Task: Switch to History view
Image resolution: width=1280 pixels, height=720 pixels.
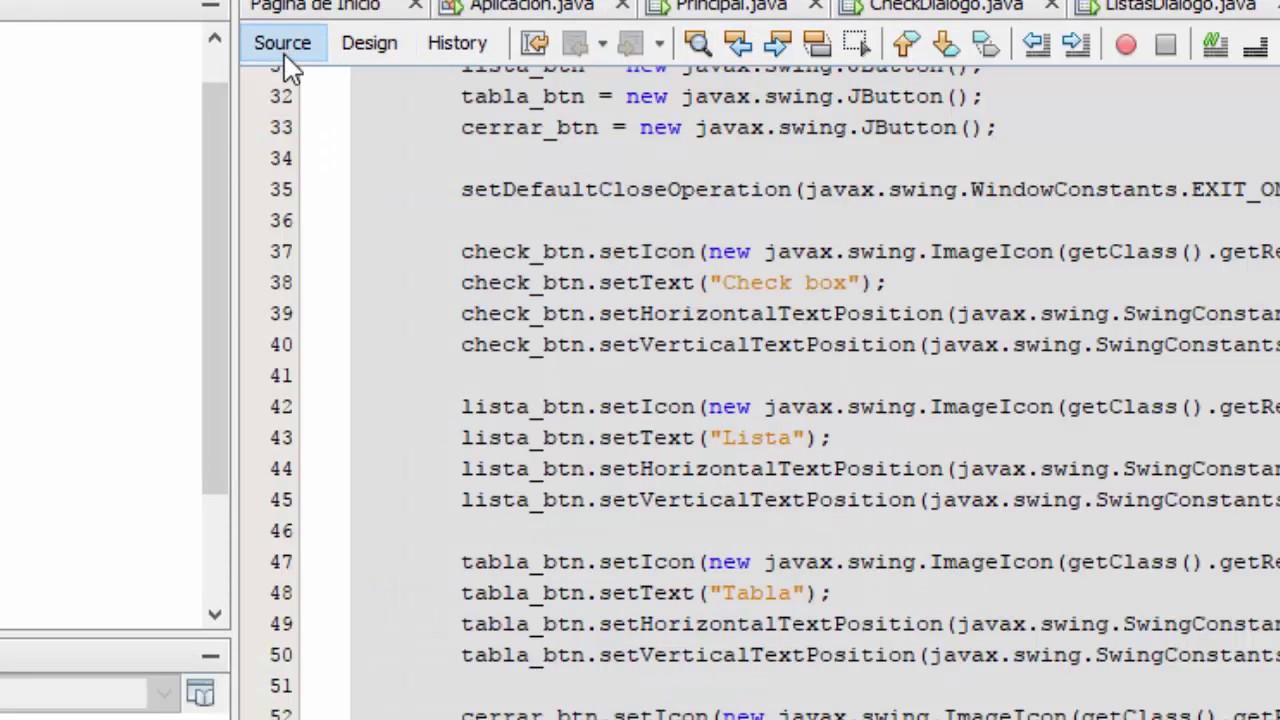Action: pos(457,43)
